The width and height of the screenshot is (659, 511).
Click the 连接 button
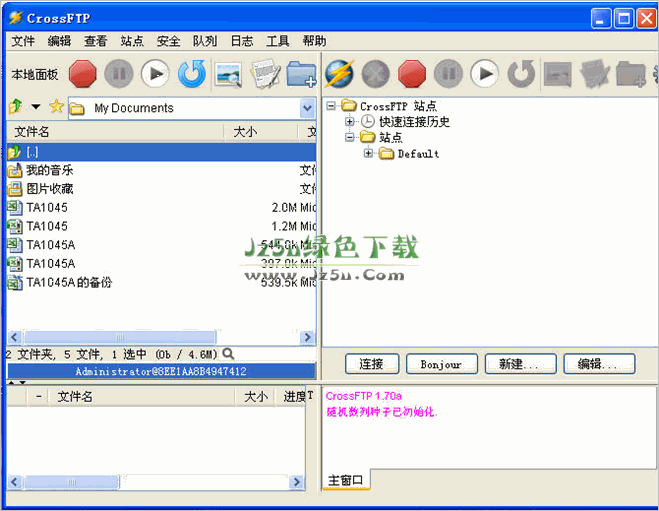[x=372, y=364]
